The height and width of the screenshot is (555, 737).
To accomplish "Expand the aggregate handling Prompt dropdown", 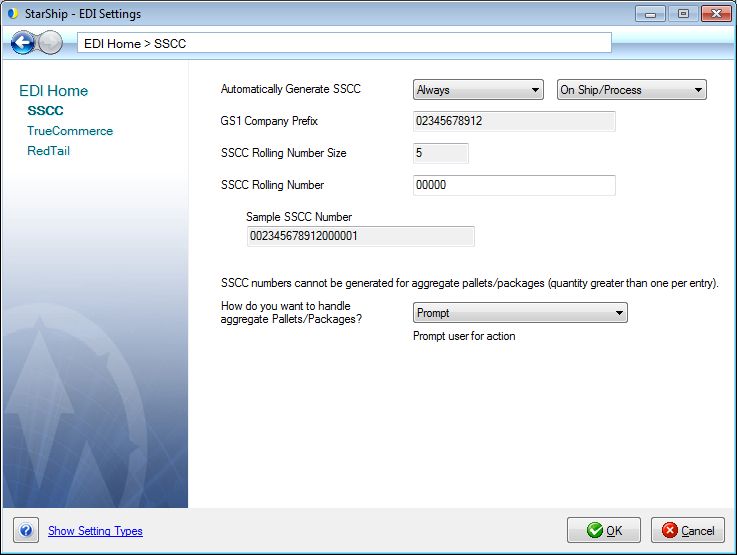I will click(x=520, y=313).
